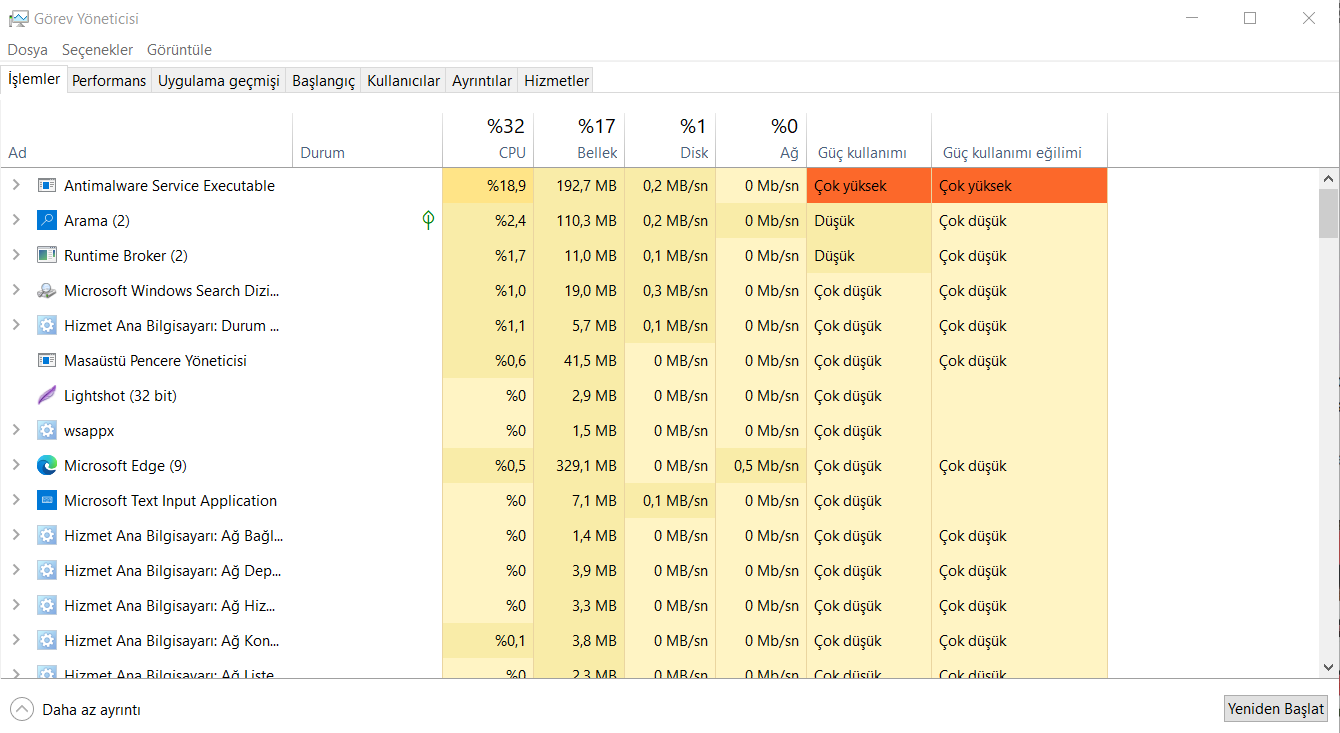The width and height of the screenshot is (1340, 733).
Task: Click the wsappx gear icon
Action: [47, 431]
